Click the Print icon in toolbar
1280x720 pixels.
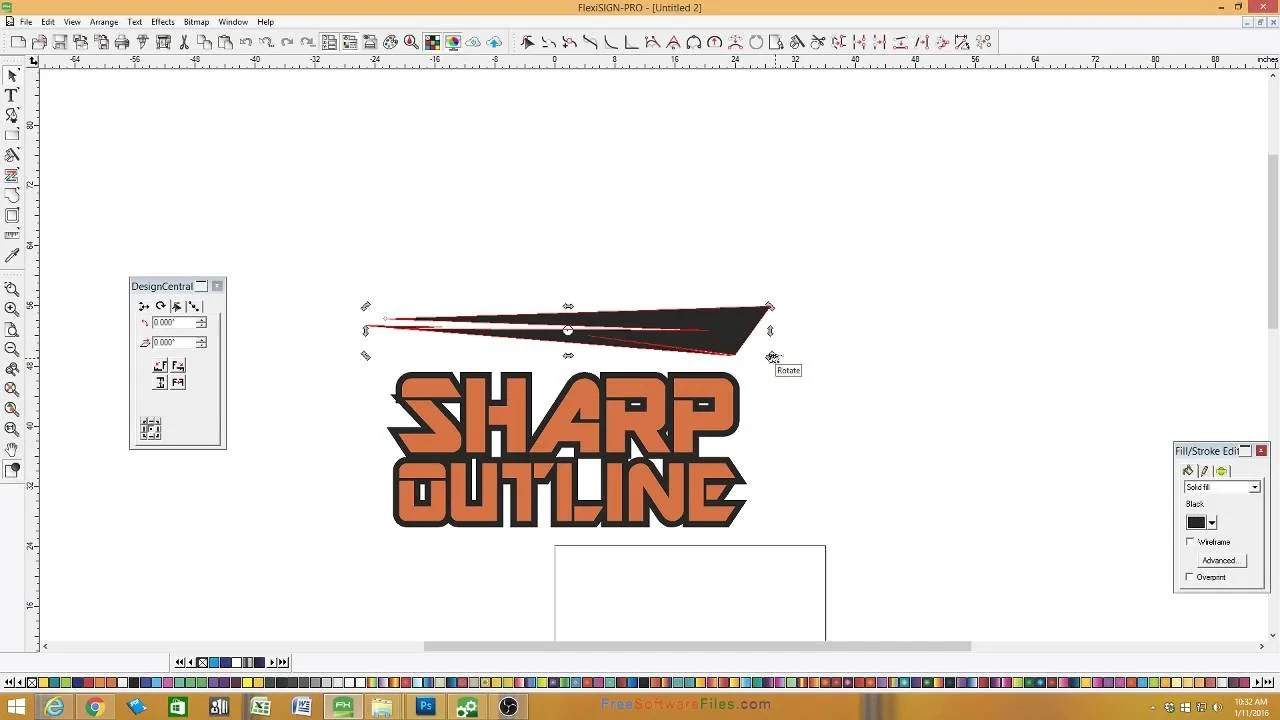pyautogui.click(x=122, y=42)
